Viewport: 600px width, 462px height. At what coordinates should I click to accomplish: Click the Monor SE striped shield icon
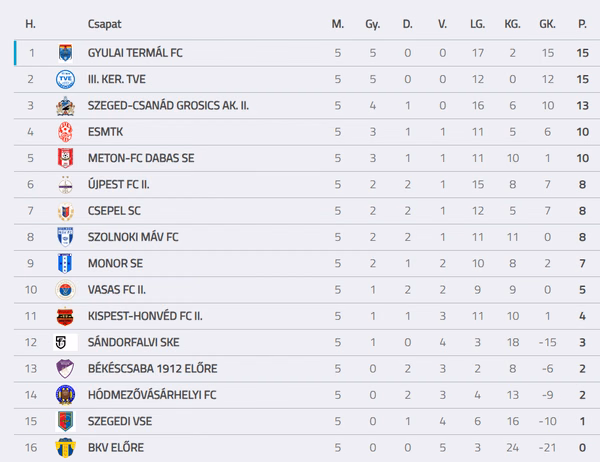click(65, 263)
